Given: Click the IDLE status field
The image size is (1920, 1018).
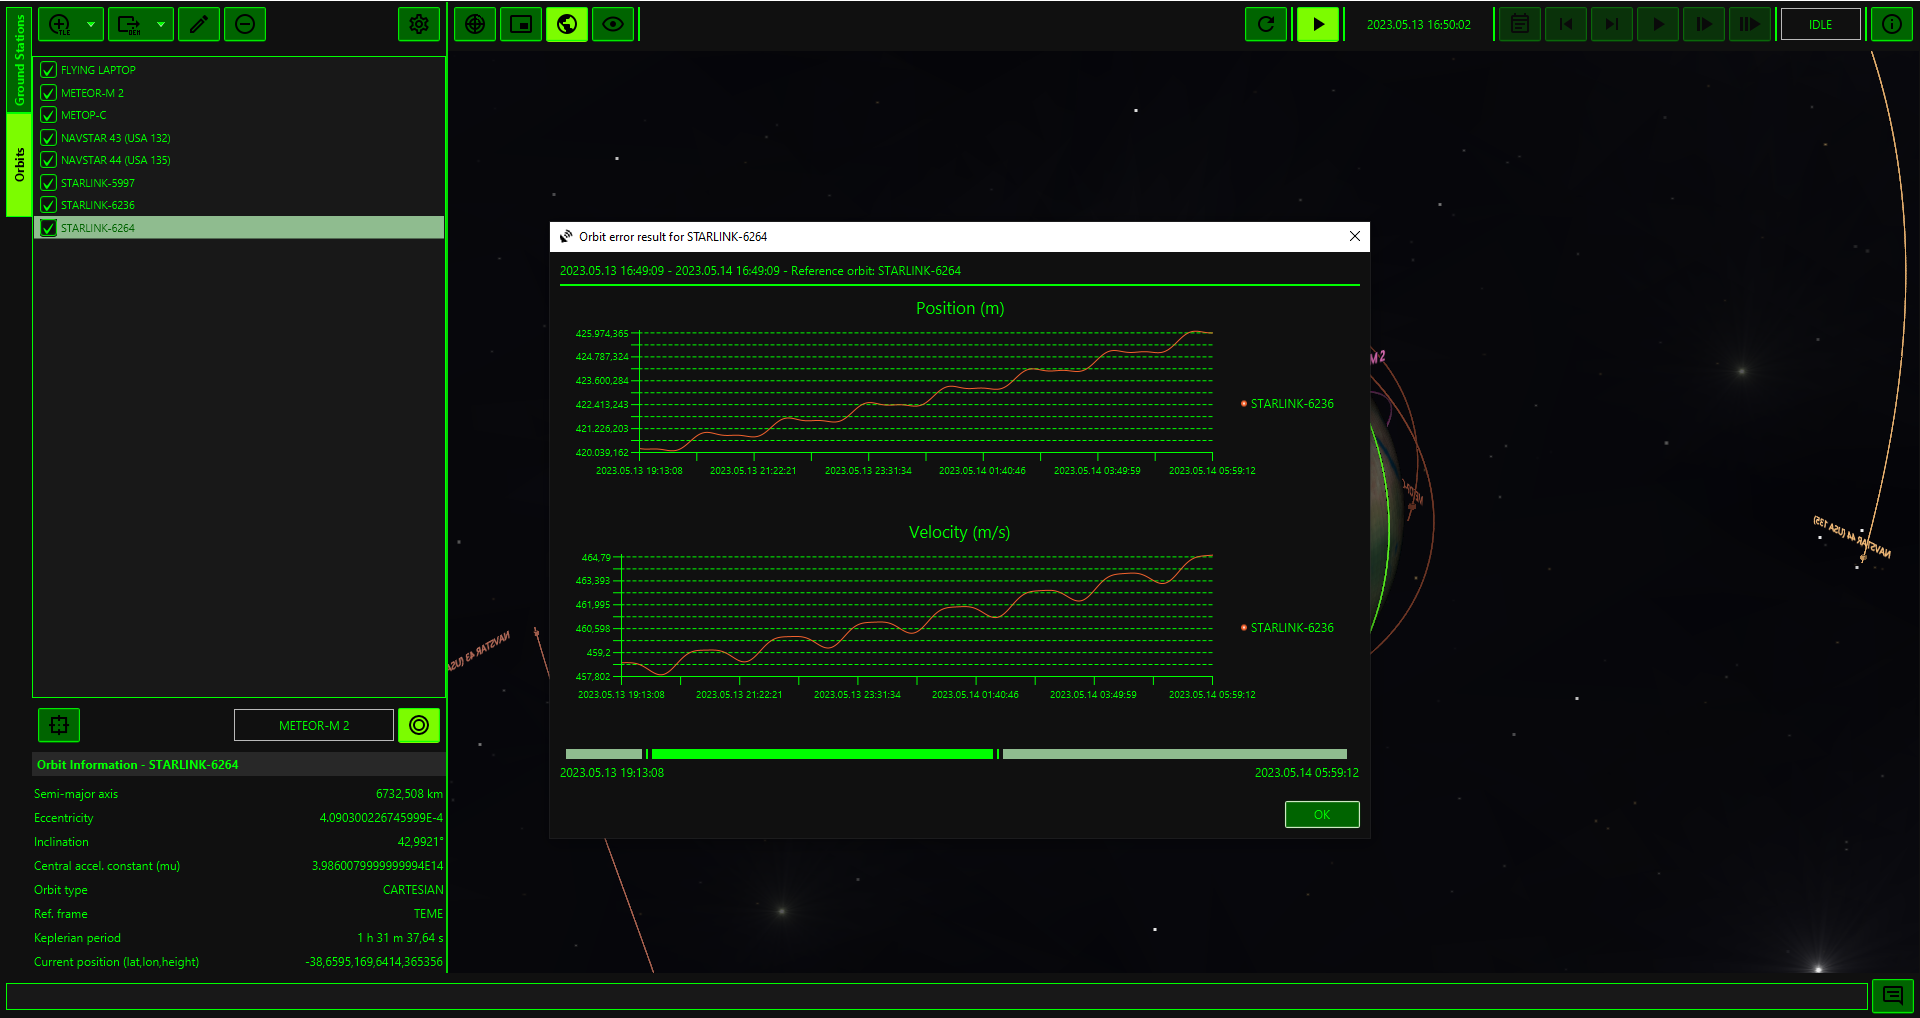Looking at the screenshot, I should point(1820,24).
